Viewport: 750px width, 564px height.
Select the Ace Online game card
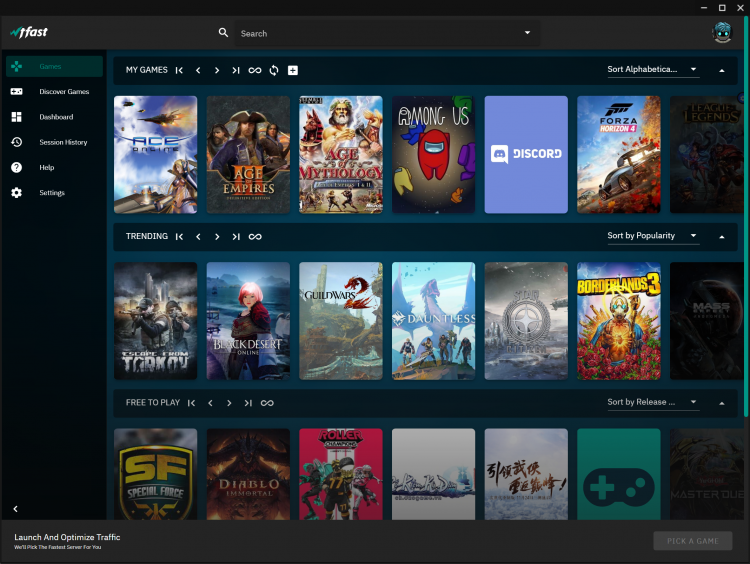[x=155, y=155]
